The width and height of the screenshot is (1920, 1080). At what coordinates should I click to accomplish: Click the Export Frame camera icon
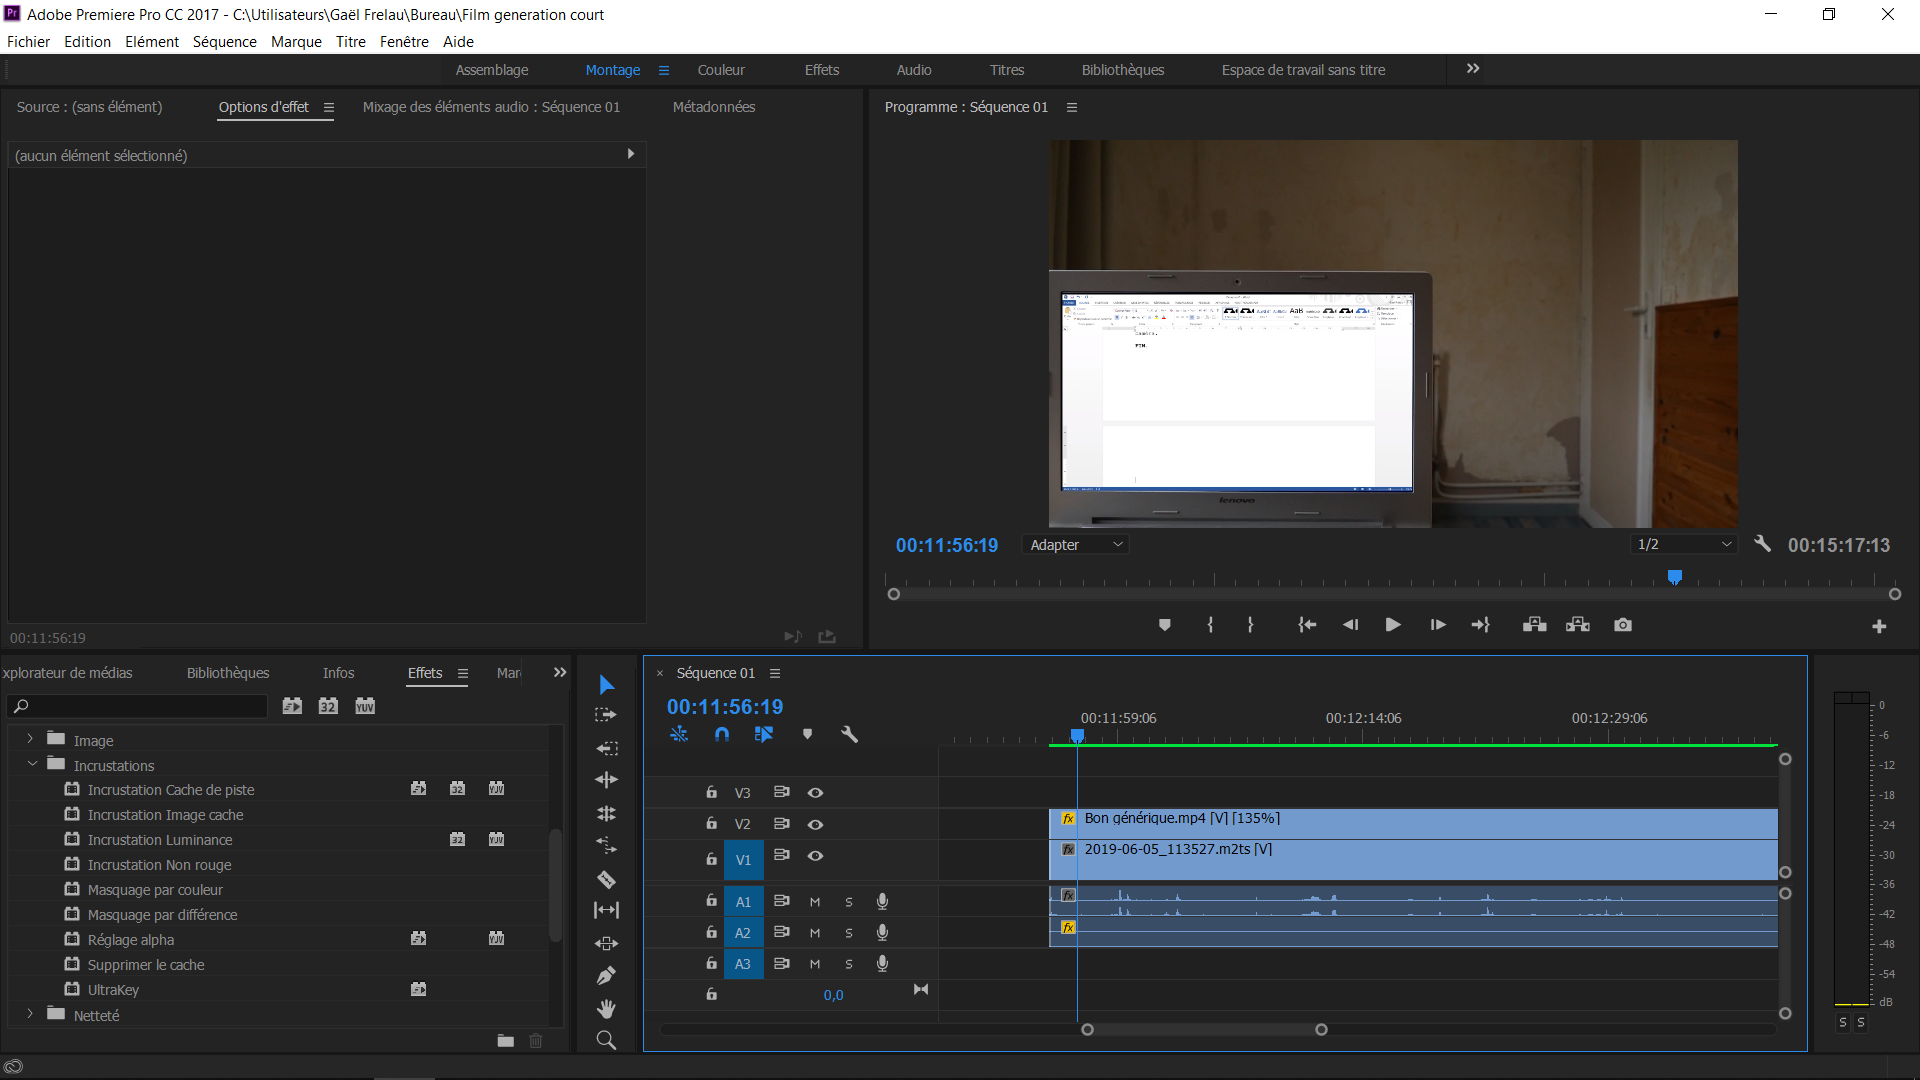(1623, 625)
